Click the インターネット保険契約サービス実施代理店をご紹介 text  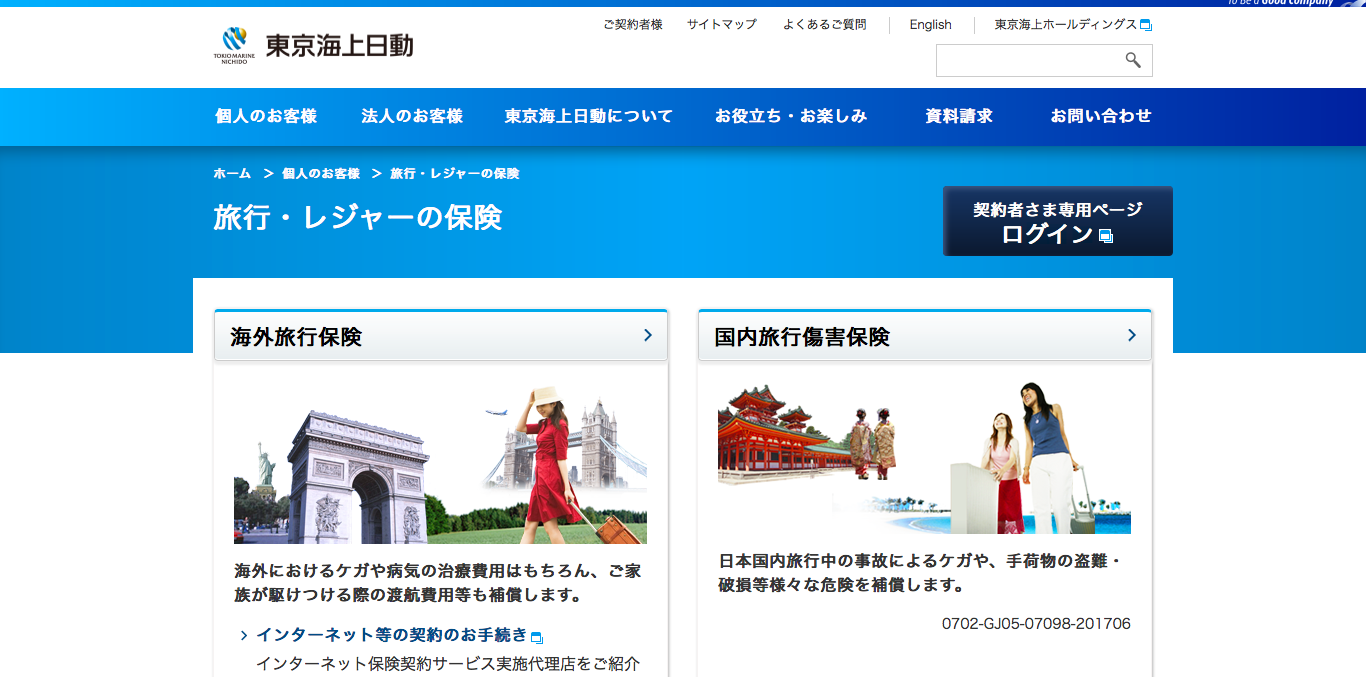click(x=448, y=664)
